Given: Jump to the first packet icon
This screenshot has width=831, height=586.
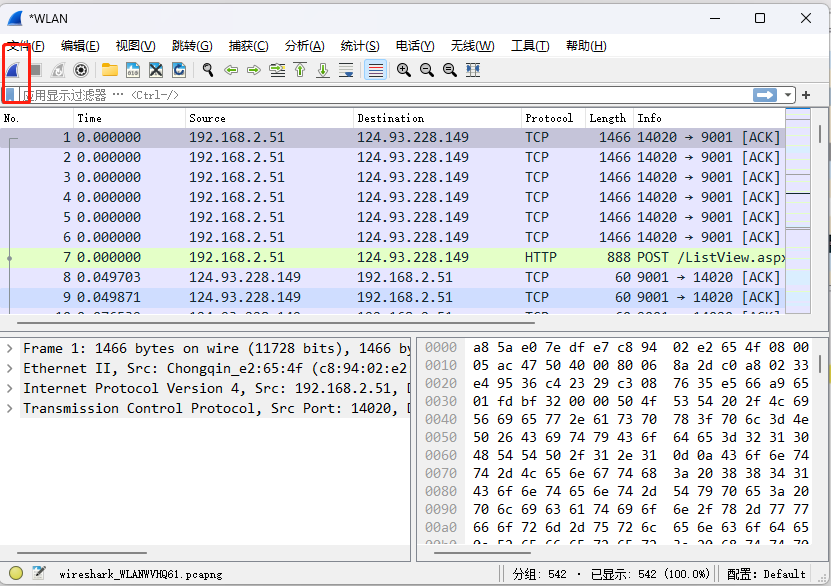Looking at the screenshot, I should [x=300, y=70].
